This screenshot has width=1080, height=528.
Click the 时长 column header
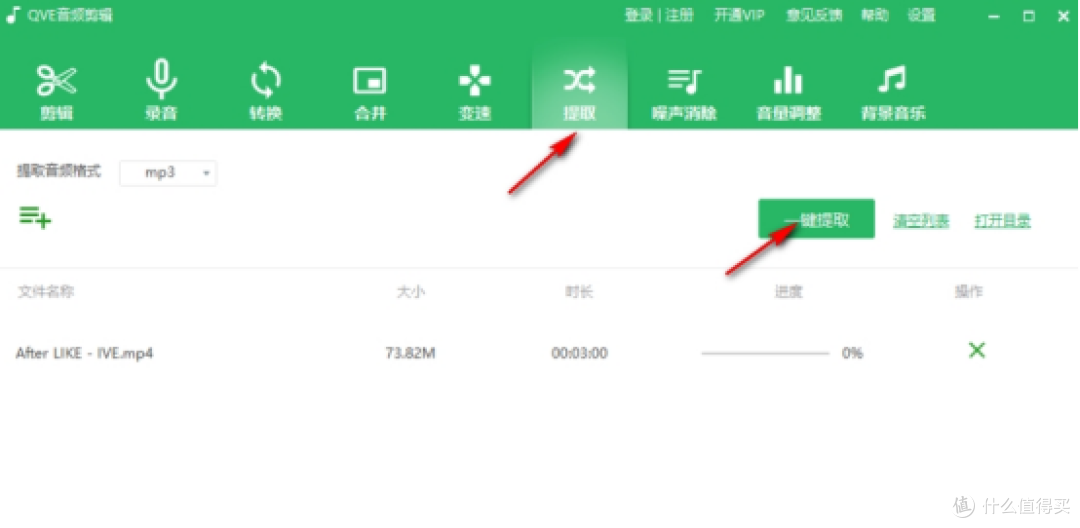pyautogui.click(x=579, y=292)
